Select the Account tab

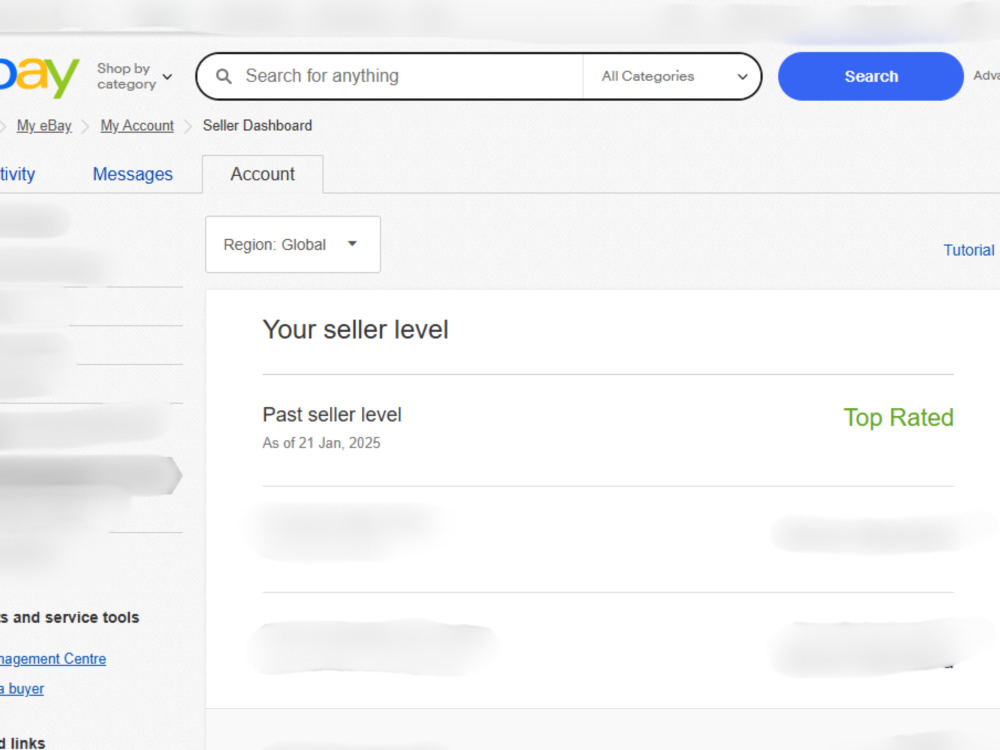(x=263, y=174)
